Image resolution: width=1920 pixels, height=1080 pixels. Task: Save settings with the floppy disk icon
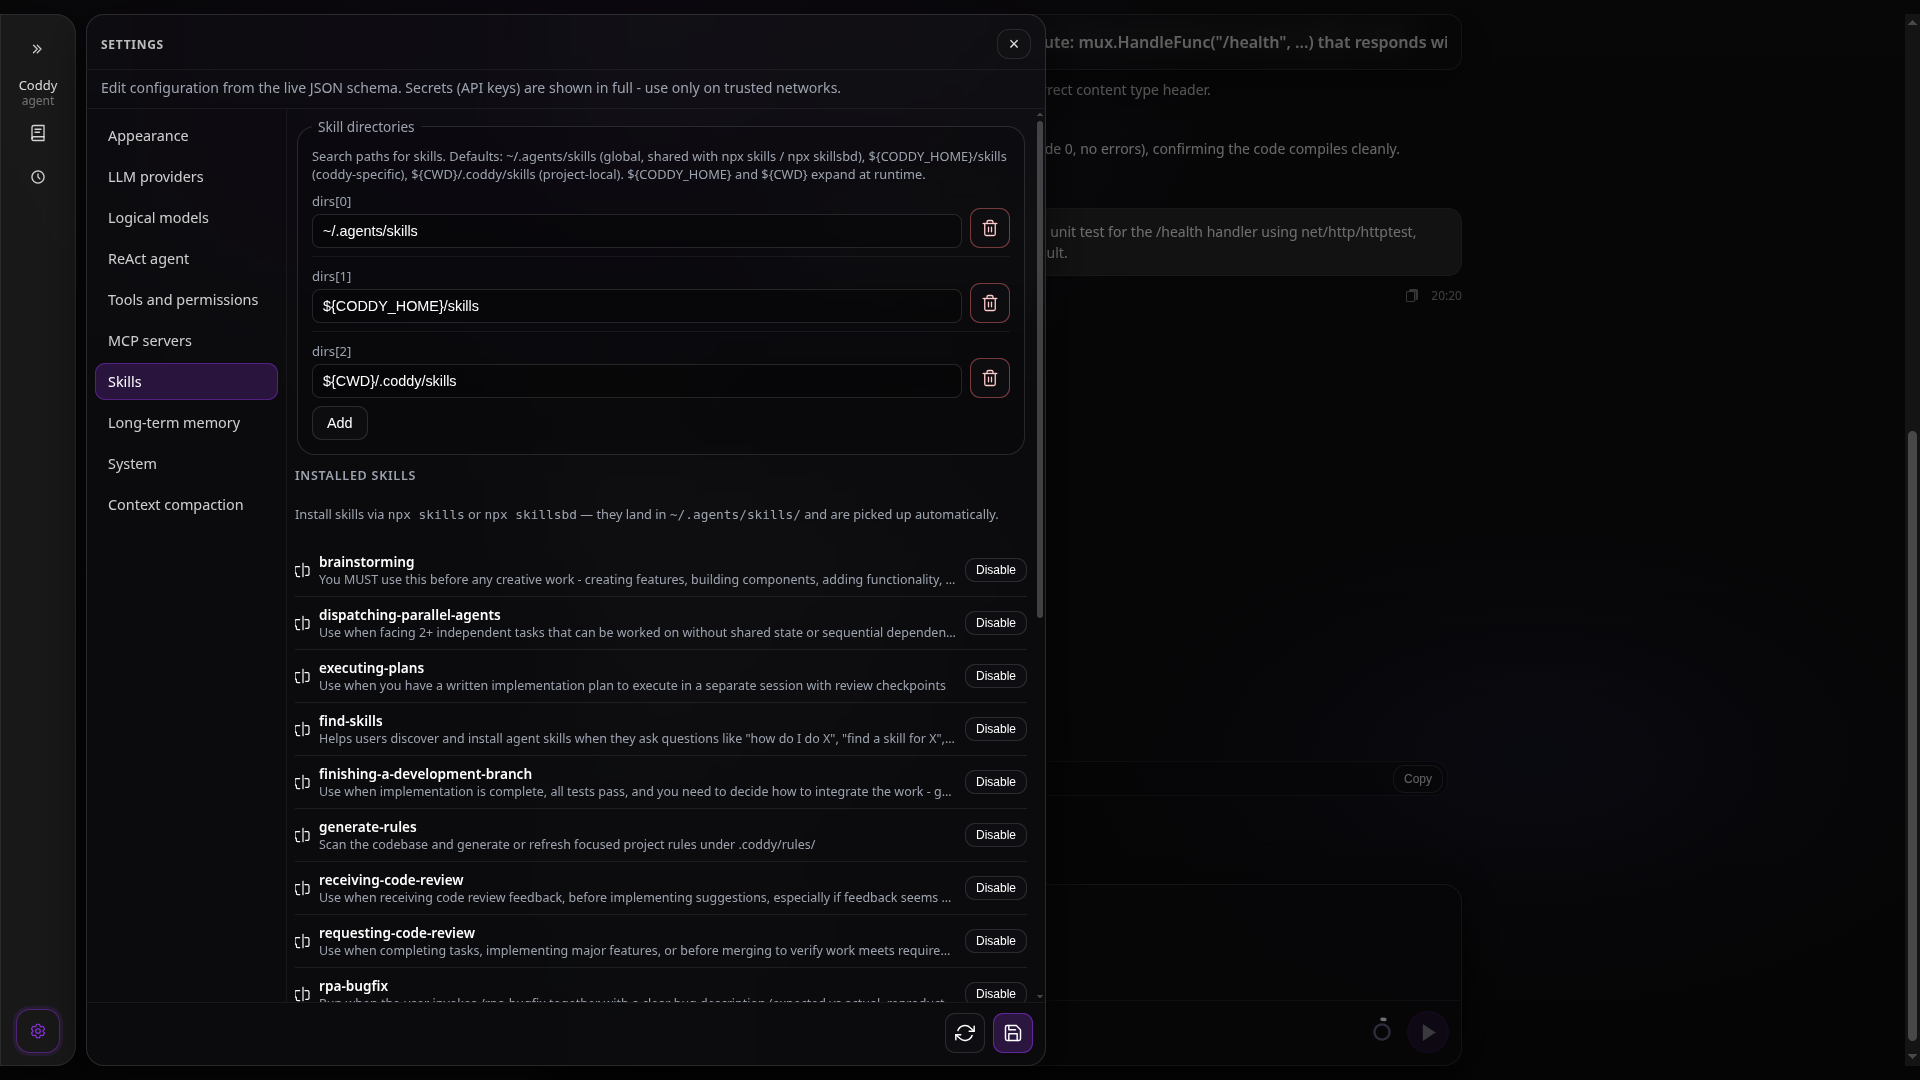1013,1033
